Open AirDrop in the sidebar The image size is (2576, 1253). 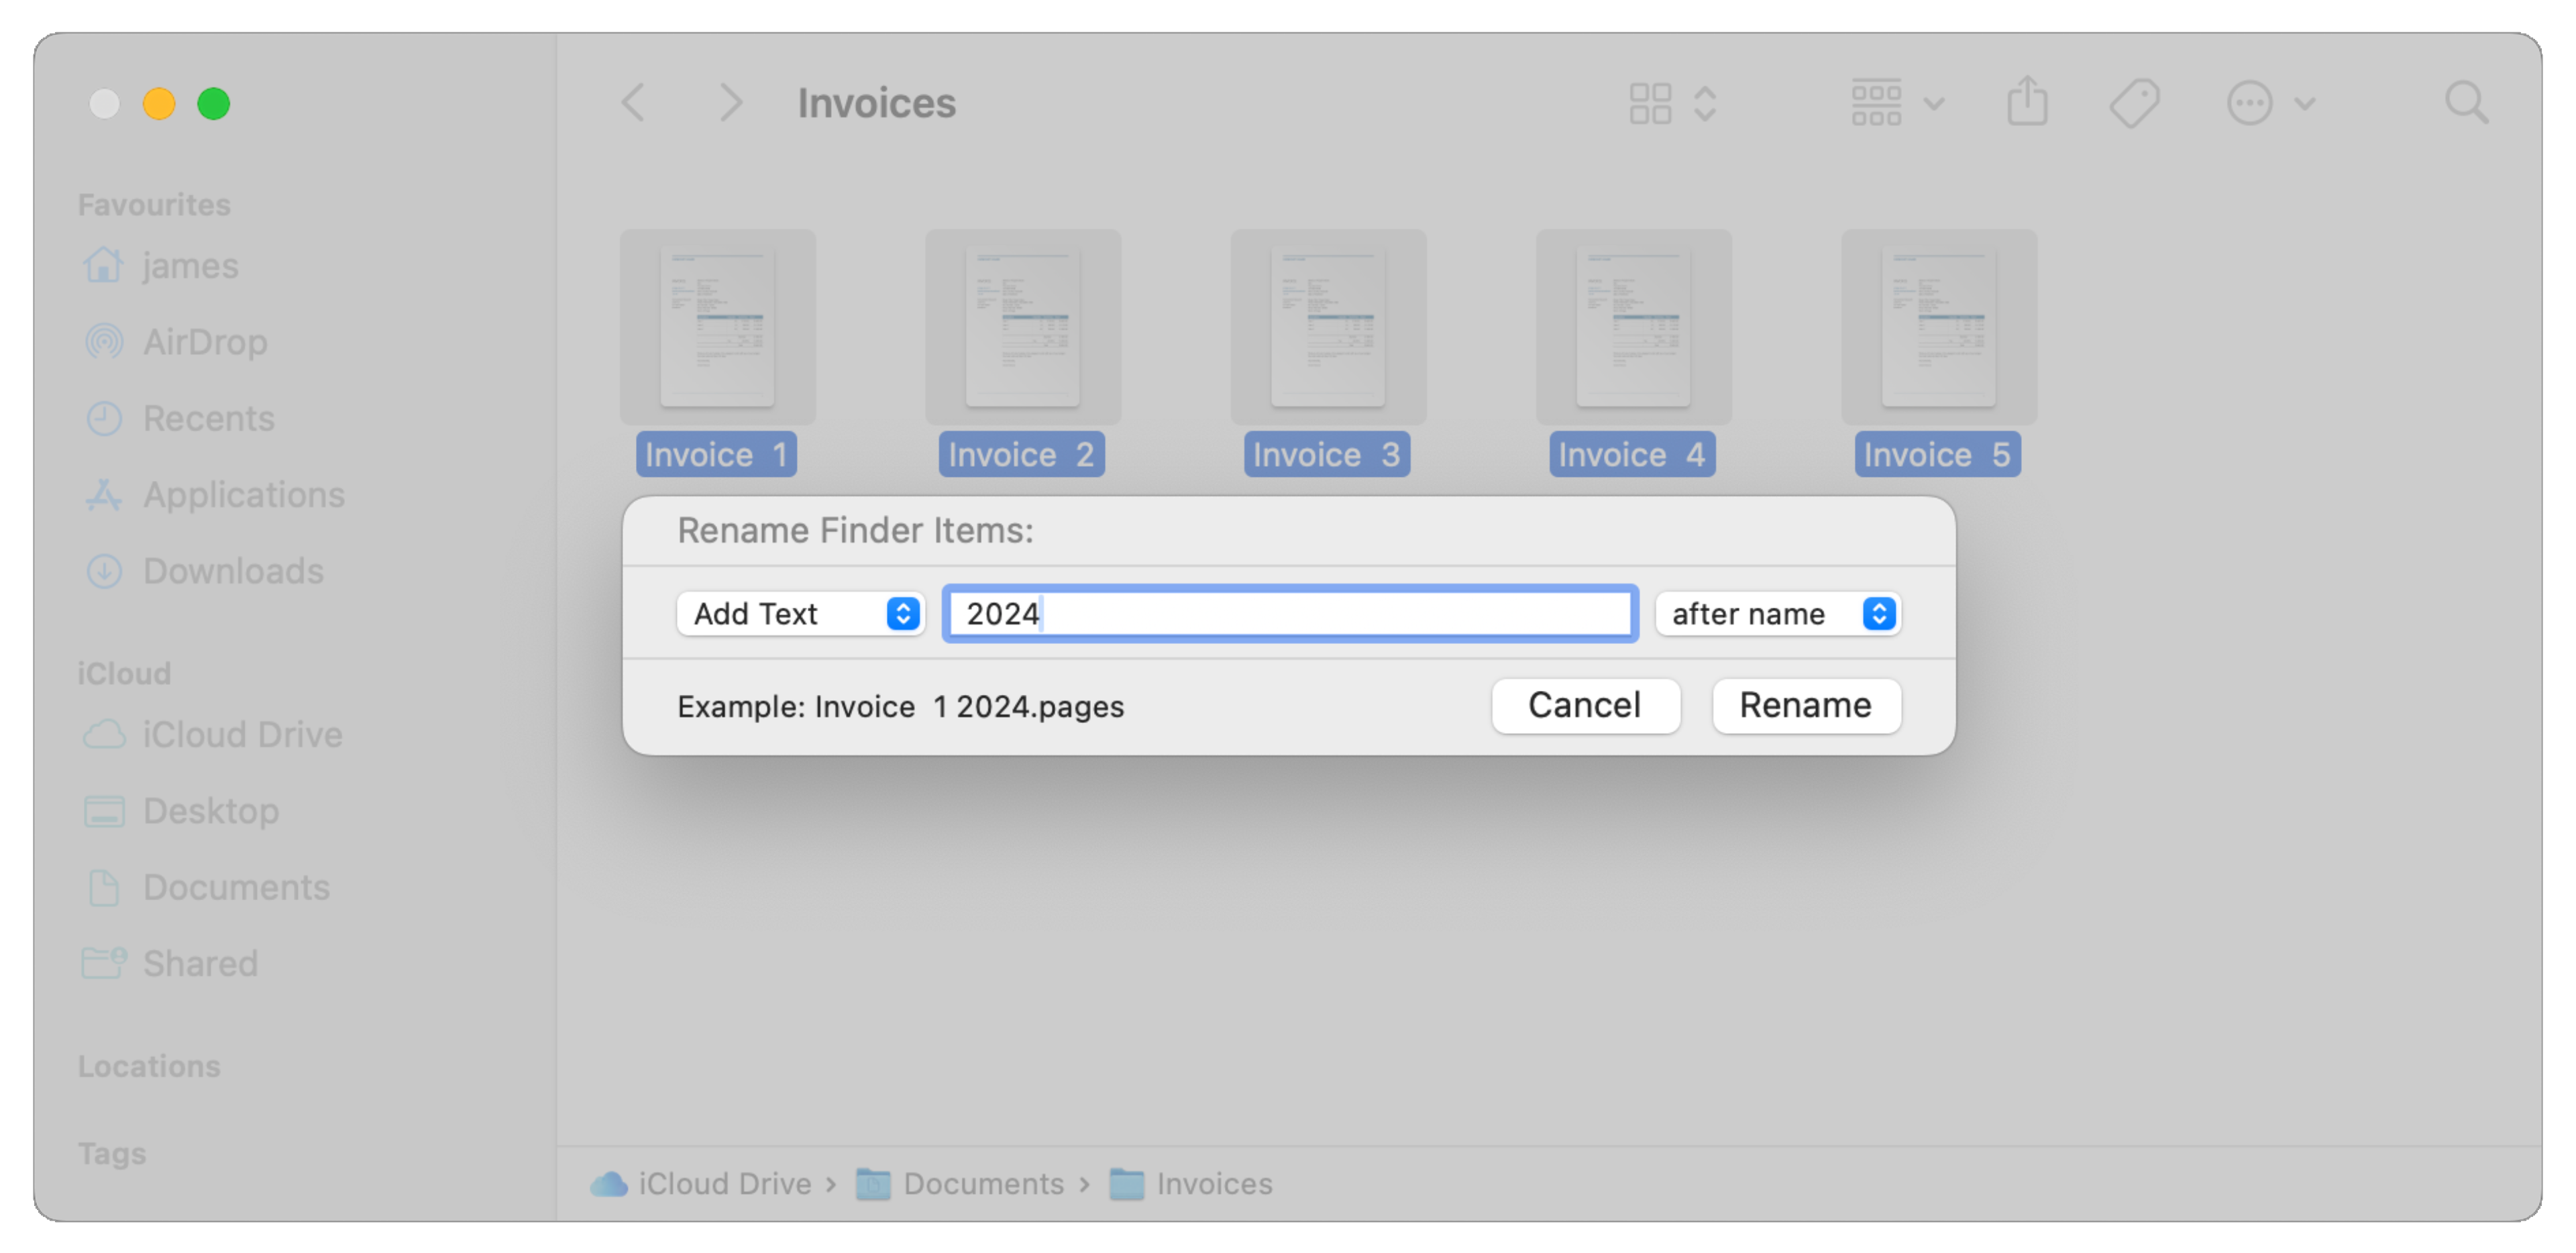[x=204, y=342]
